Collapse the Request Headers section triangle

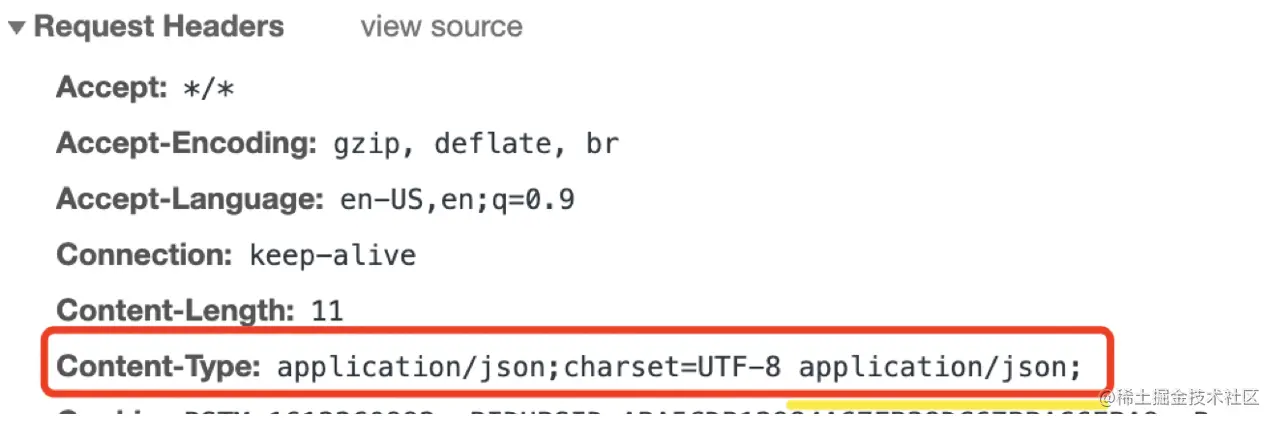pyautogui.click(x=17, y=28)
